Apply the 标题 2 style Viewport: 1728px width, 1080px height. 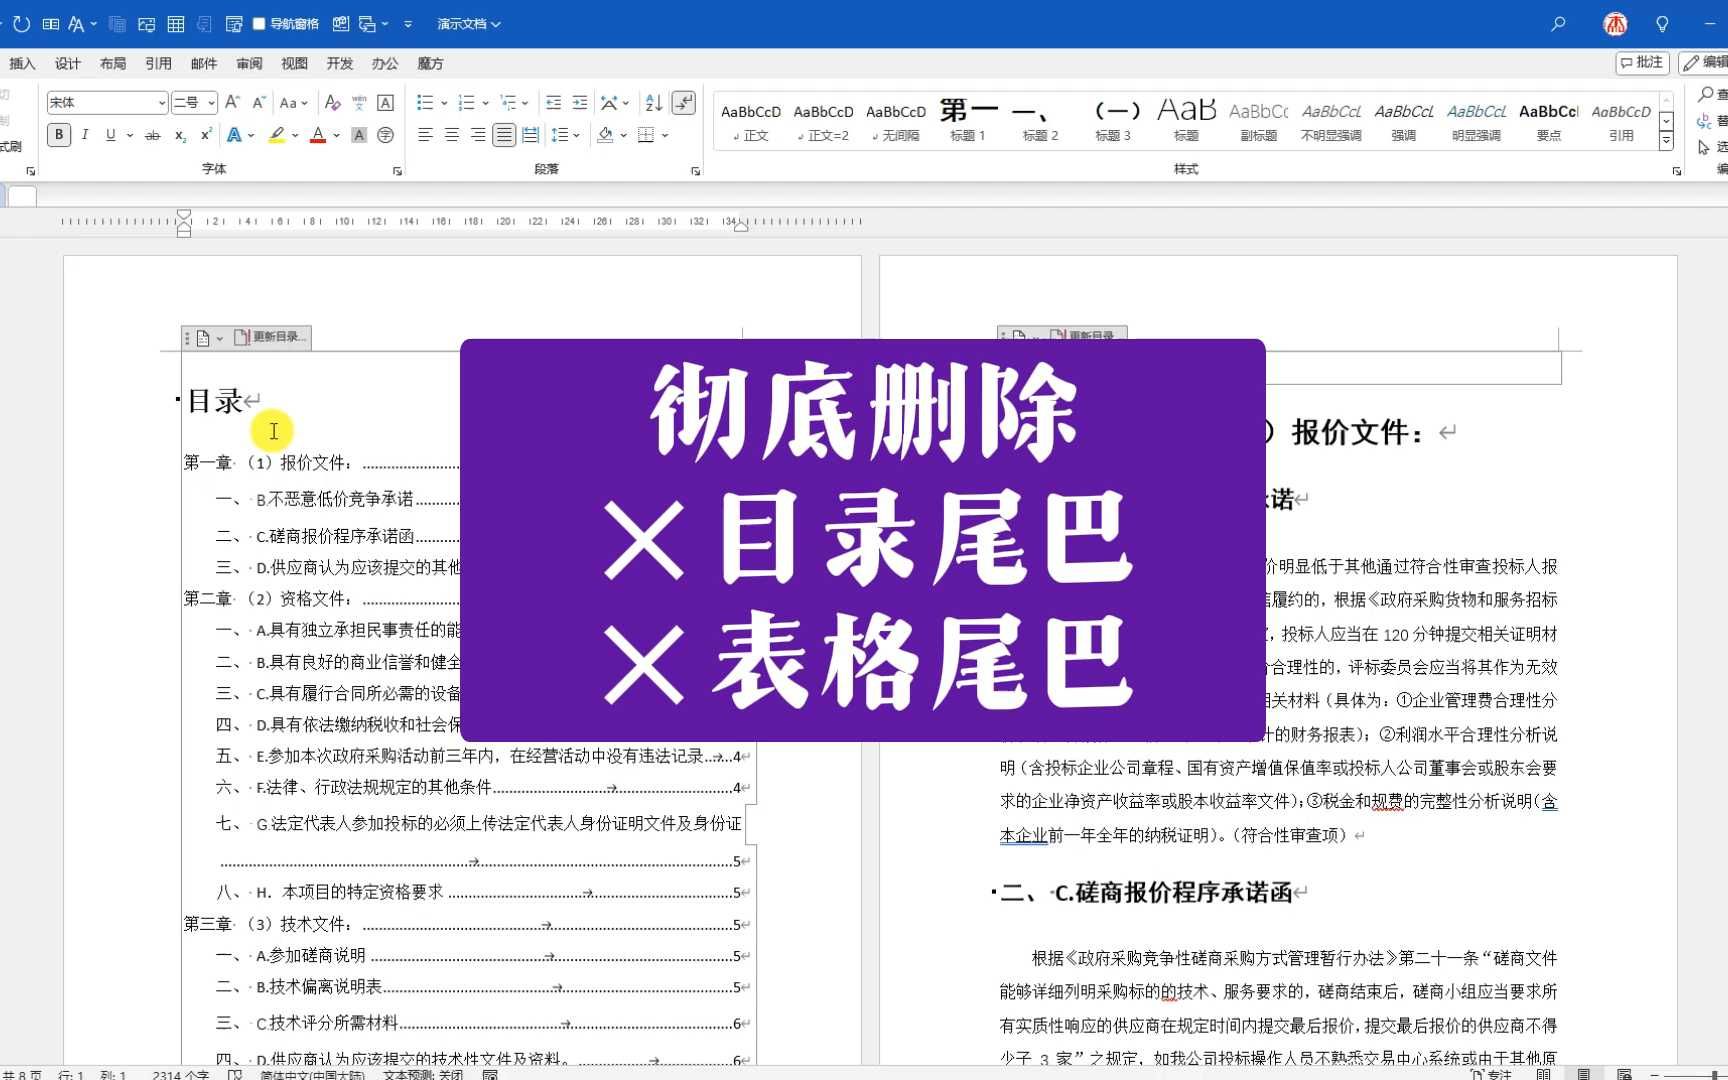point(1040,122)
